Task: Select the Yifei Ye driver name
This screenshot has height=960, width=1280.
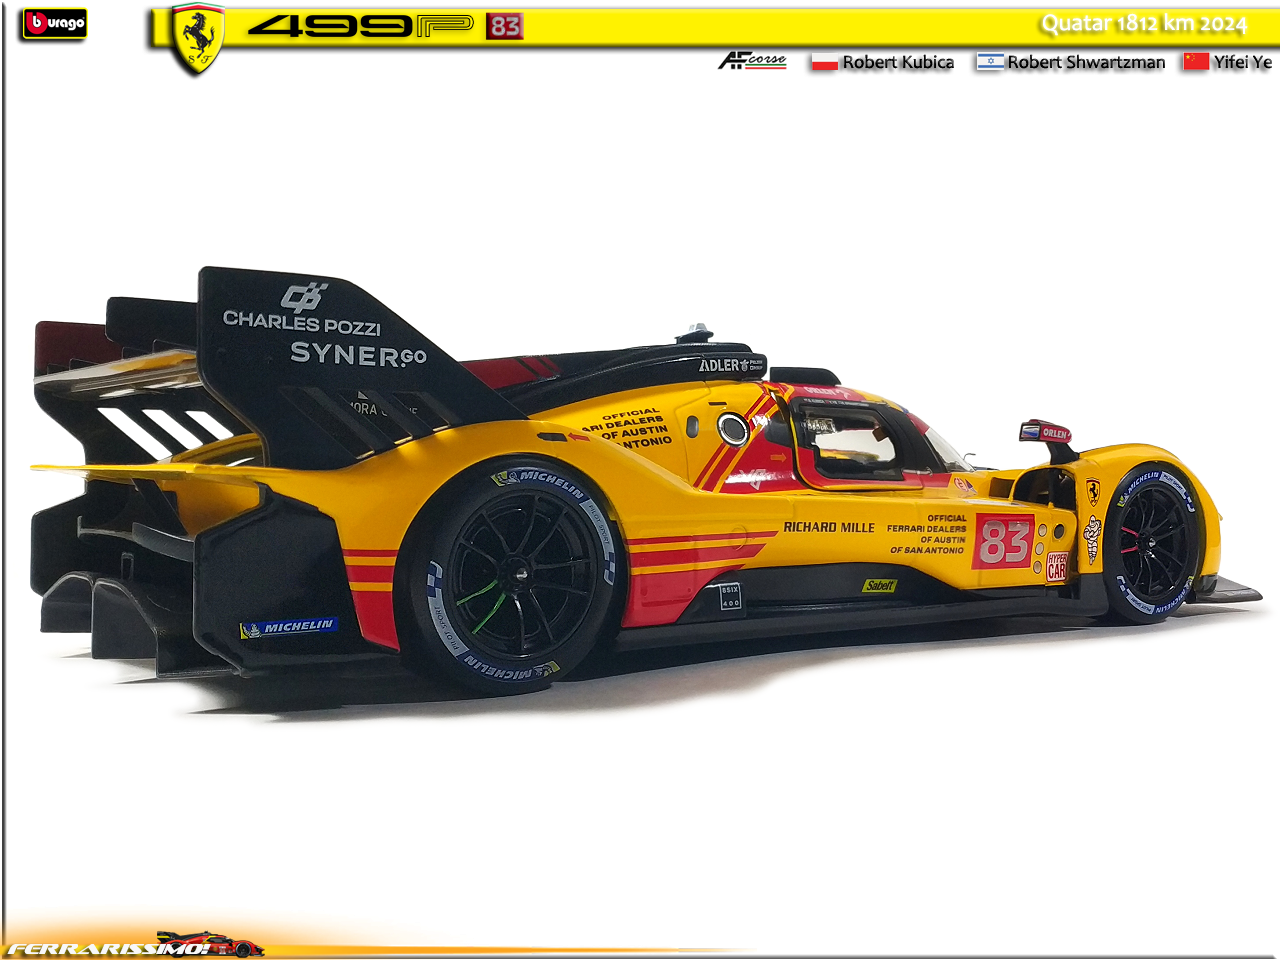Action: pyautogui.click(x=1242, y=62)
